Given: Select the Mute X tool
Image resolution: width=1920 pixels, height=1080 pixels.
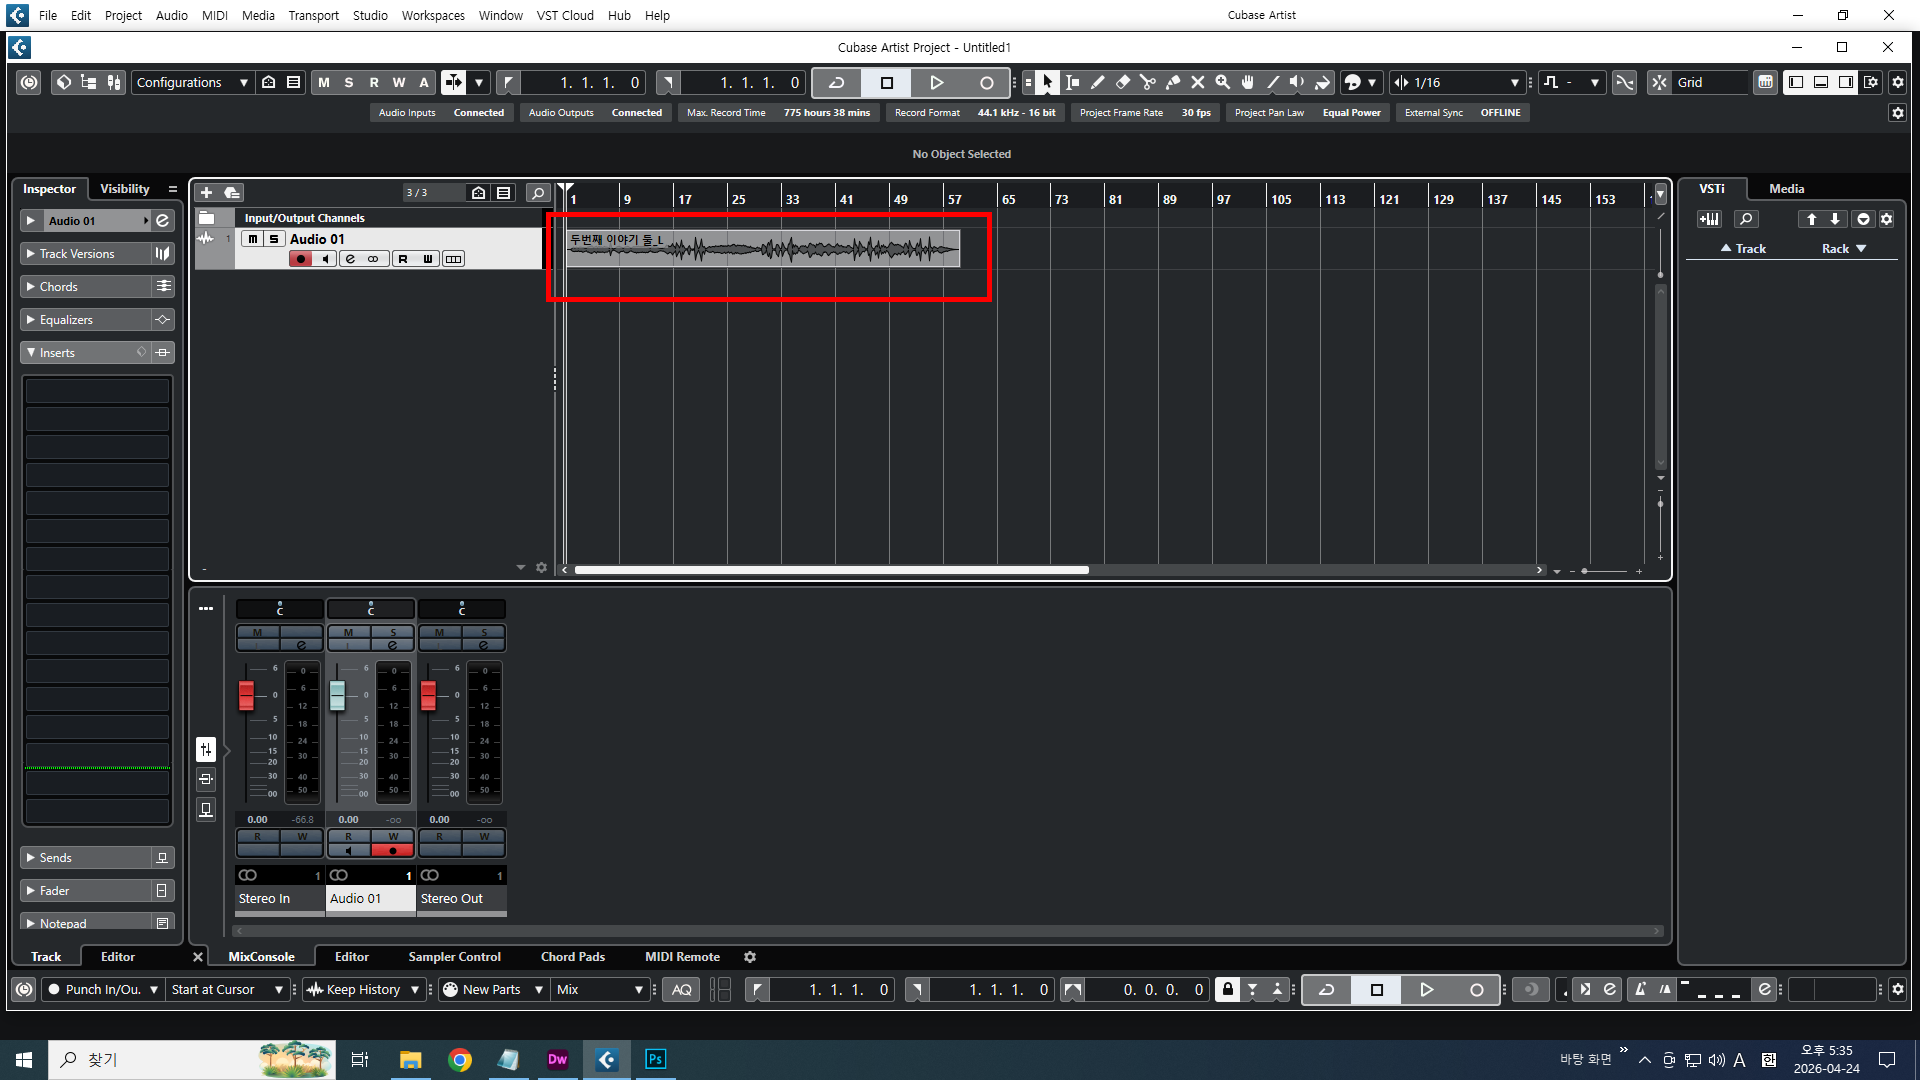Looking at the screenshot, I should [x=1197, y=83].
